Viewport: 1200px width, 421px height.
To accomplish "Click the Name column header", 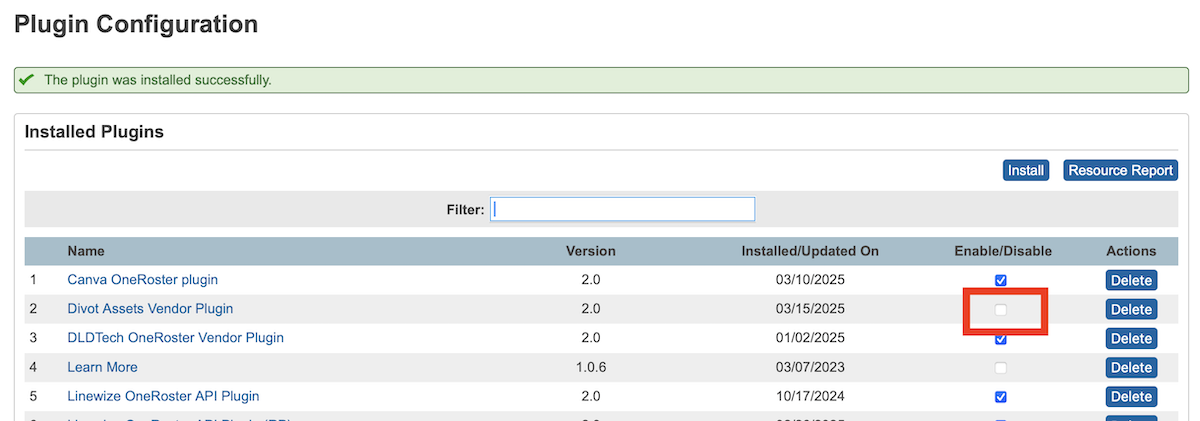I will (x=86, y=251).
